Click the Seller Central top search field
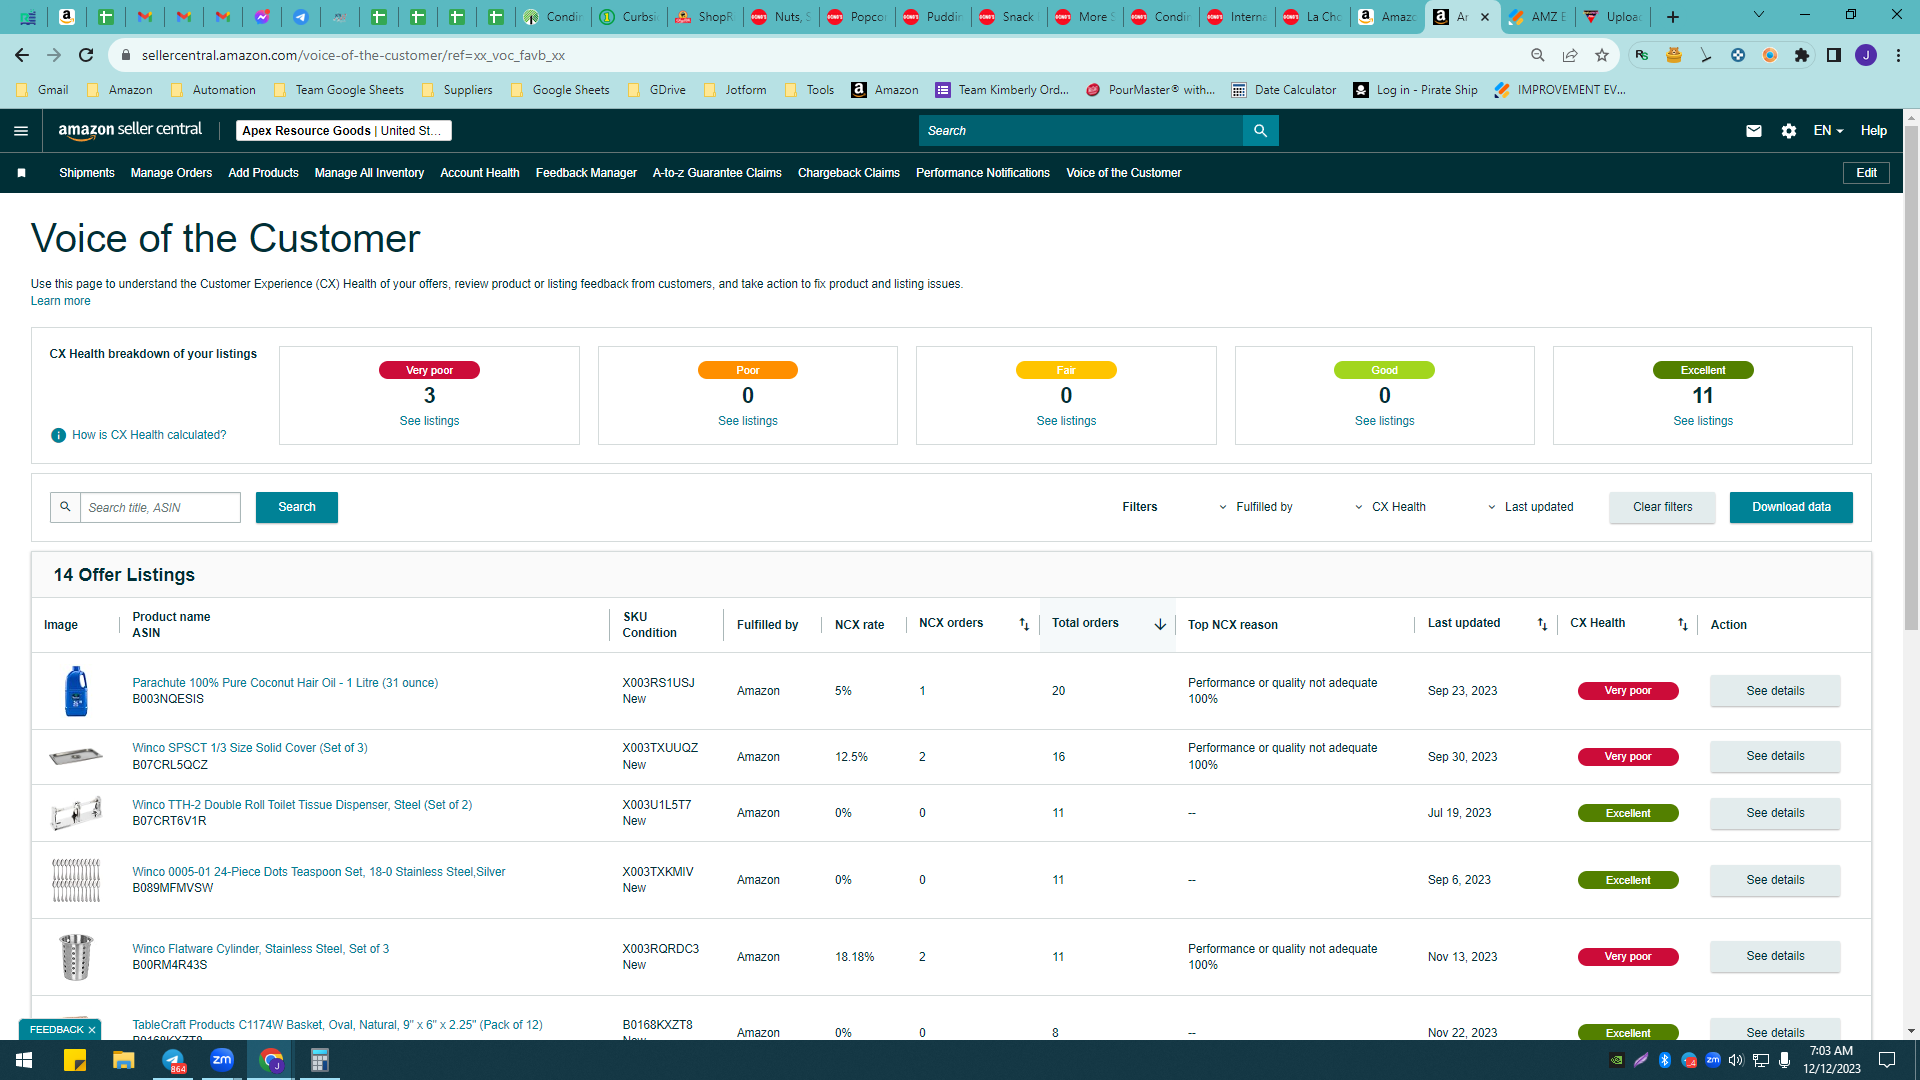 [1081, 131]
